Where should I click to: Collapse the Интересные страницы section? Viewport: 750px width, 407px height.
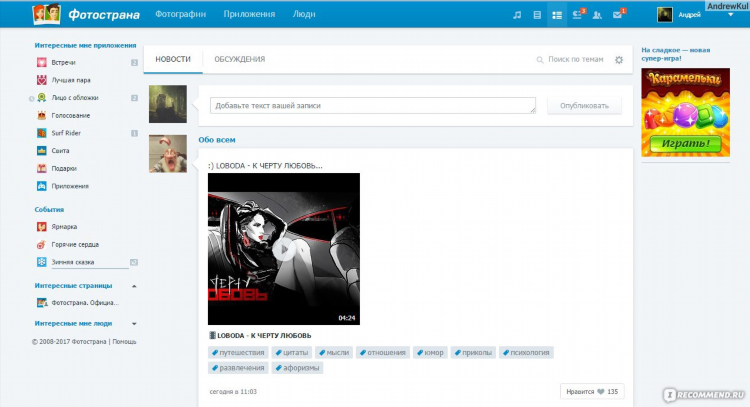coord(134,286)
